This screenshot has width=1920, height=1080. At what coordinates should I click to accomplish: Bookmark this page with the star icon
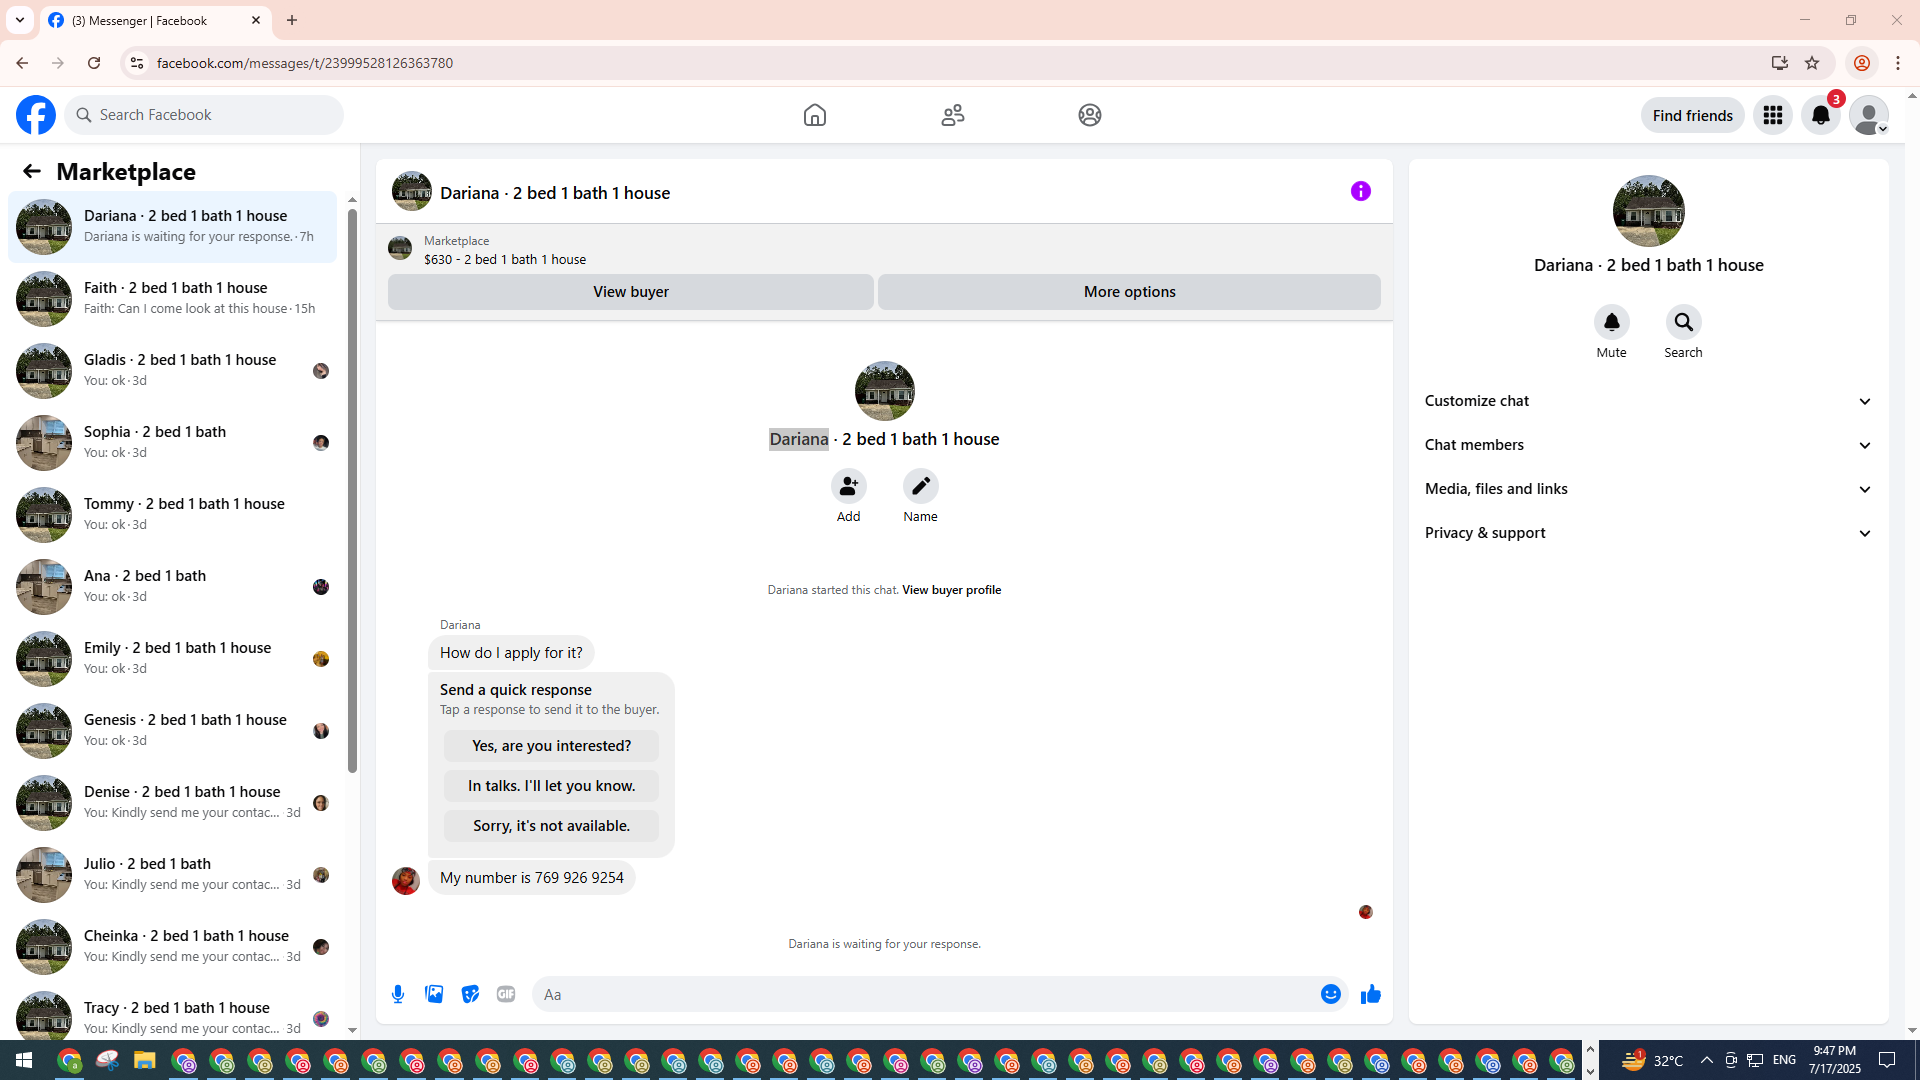1812,63
